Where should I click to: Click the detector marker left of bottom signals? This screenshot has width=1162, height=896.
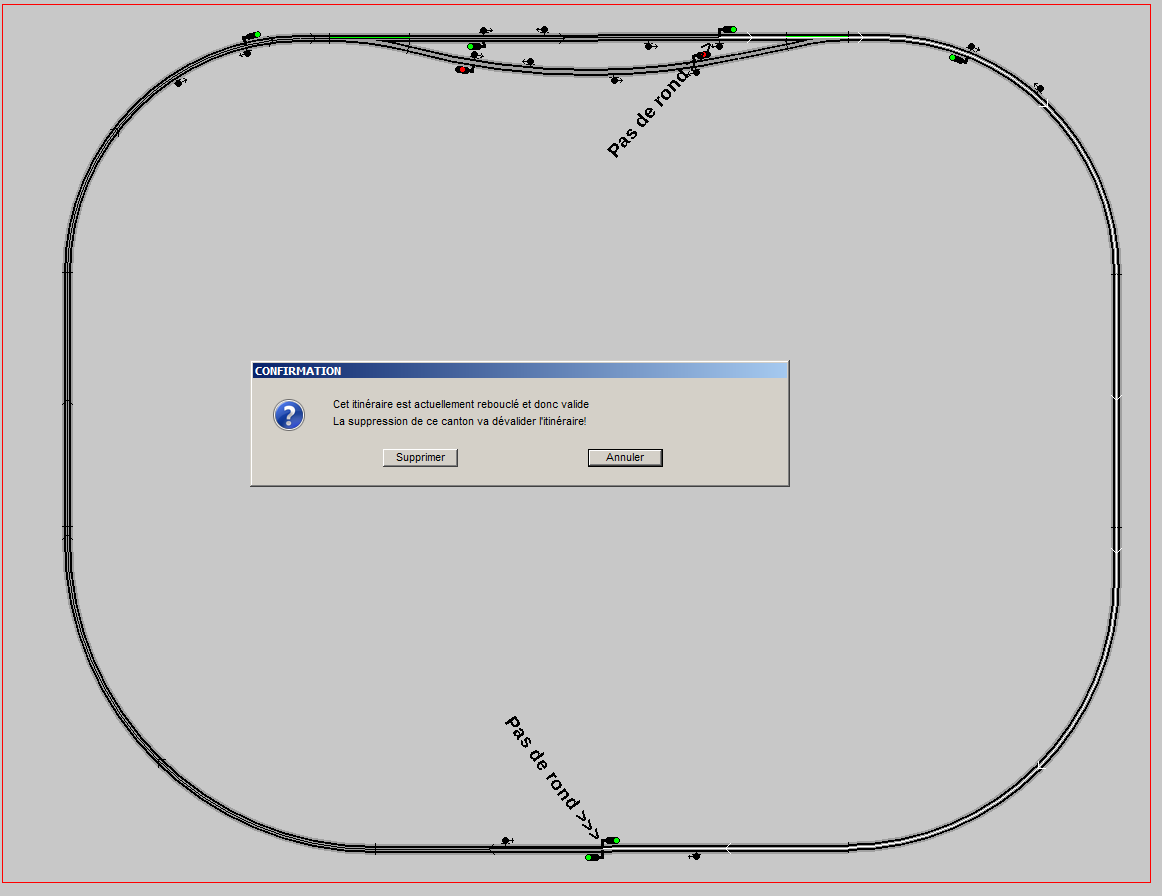pos(507,841)
